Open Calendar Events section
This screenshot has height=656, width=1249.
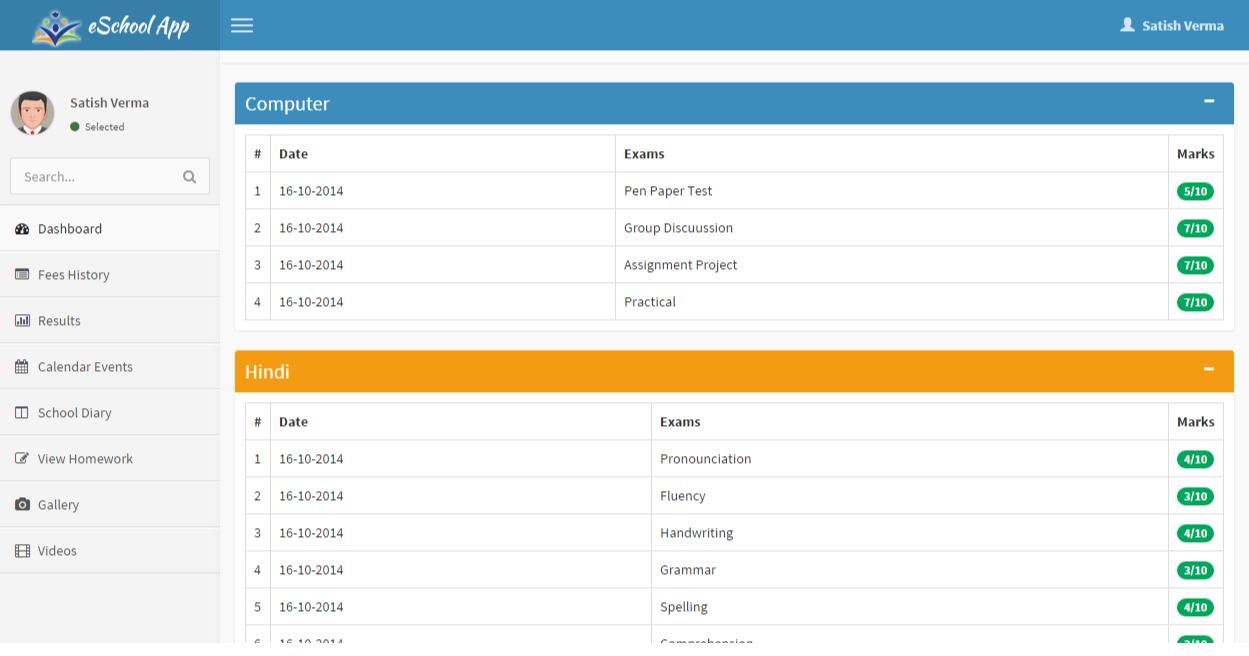109,366
